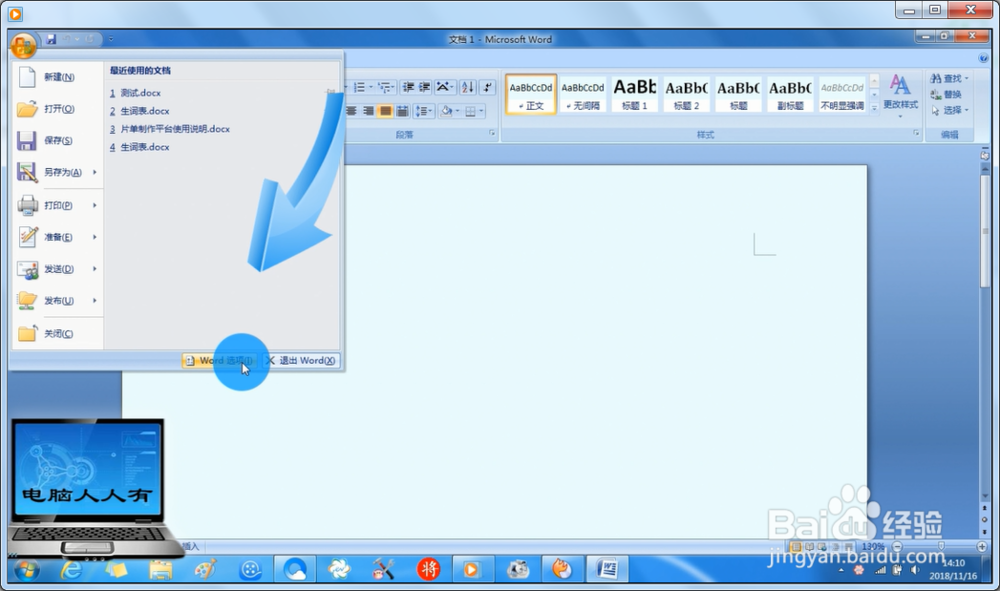Screen dimensions: 1000x591
Task: Click the 130% zoom level
Action: (872, 547)
